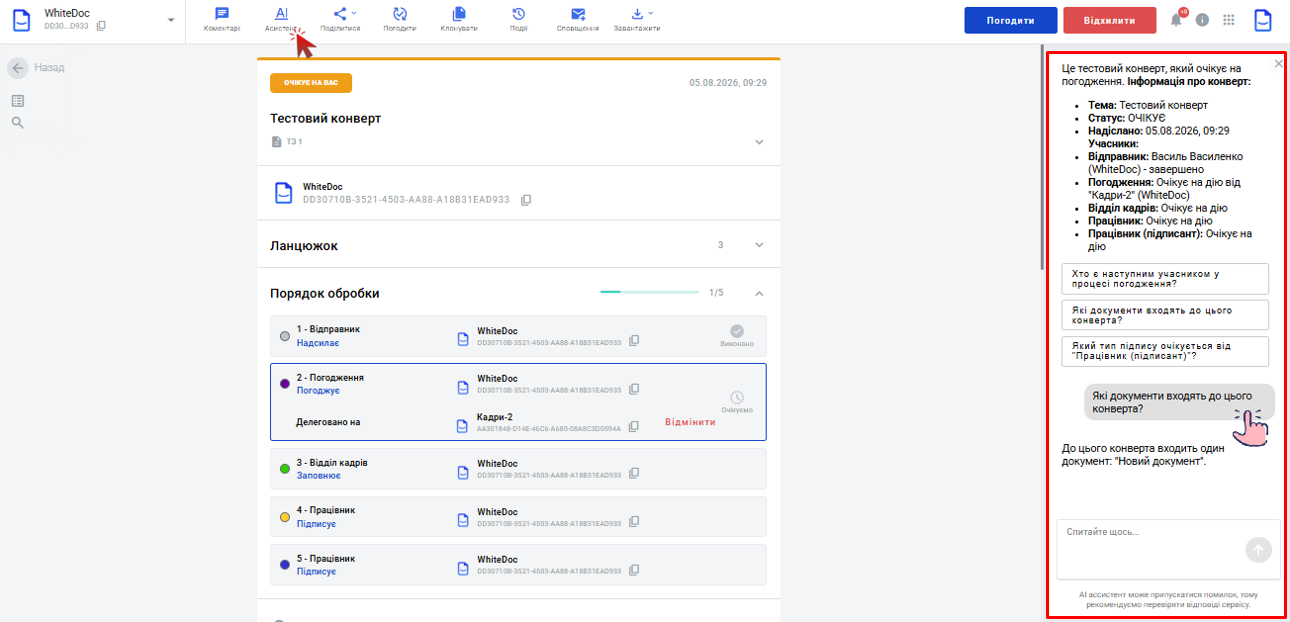Open the Завантажити download menu
Screen dimensions: 1290x622
click(637, 20)
